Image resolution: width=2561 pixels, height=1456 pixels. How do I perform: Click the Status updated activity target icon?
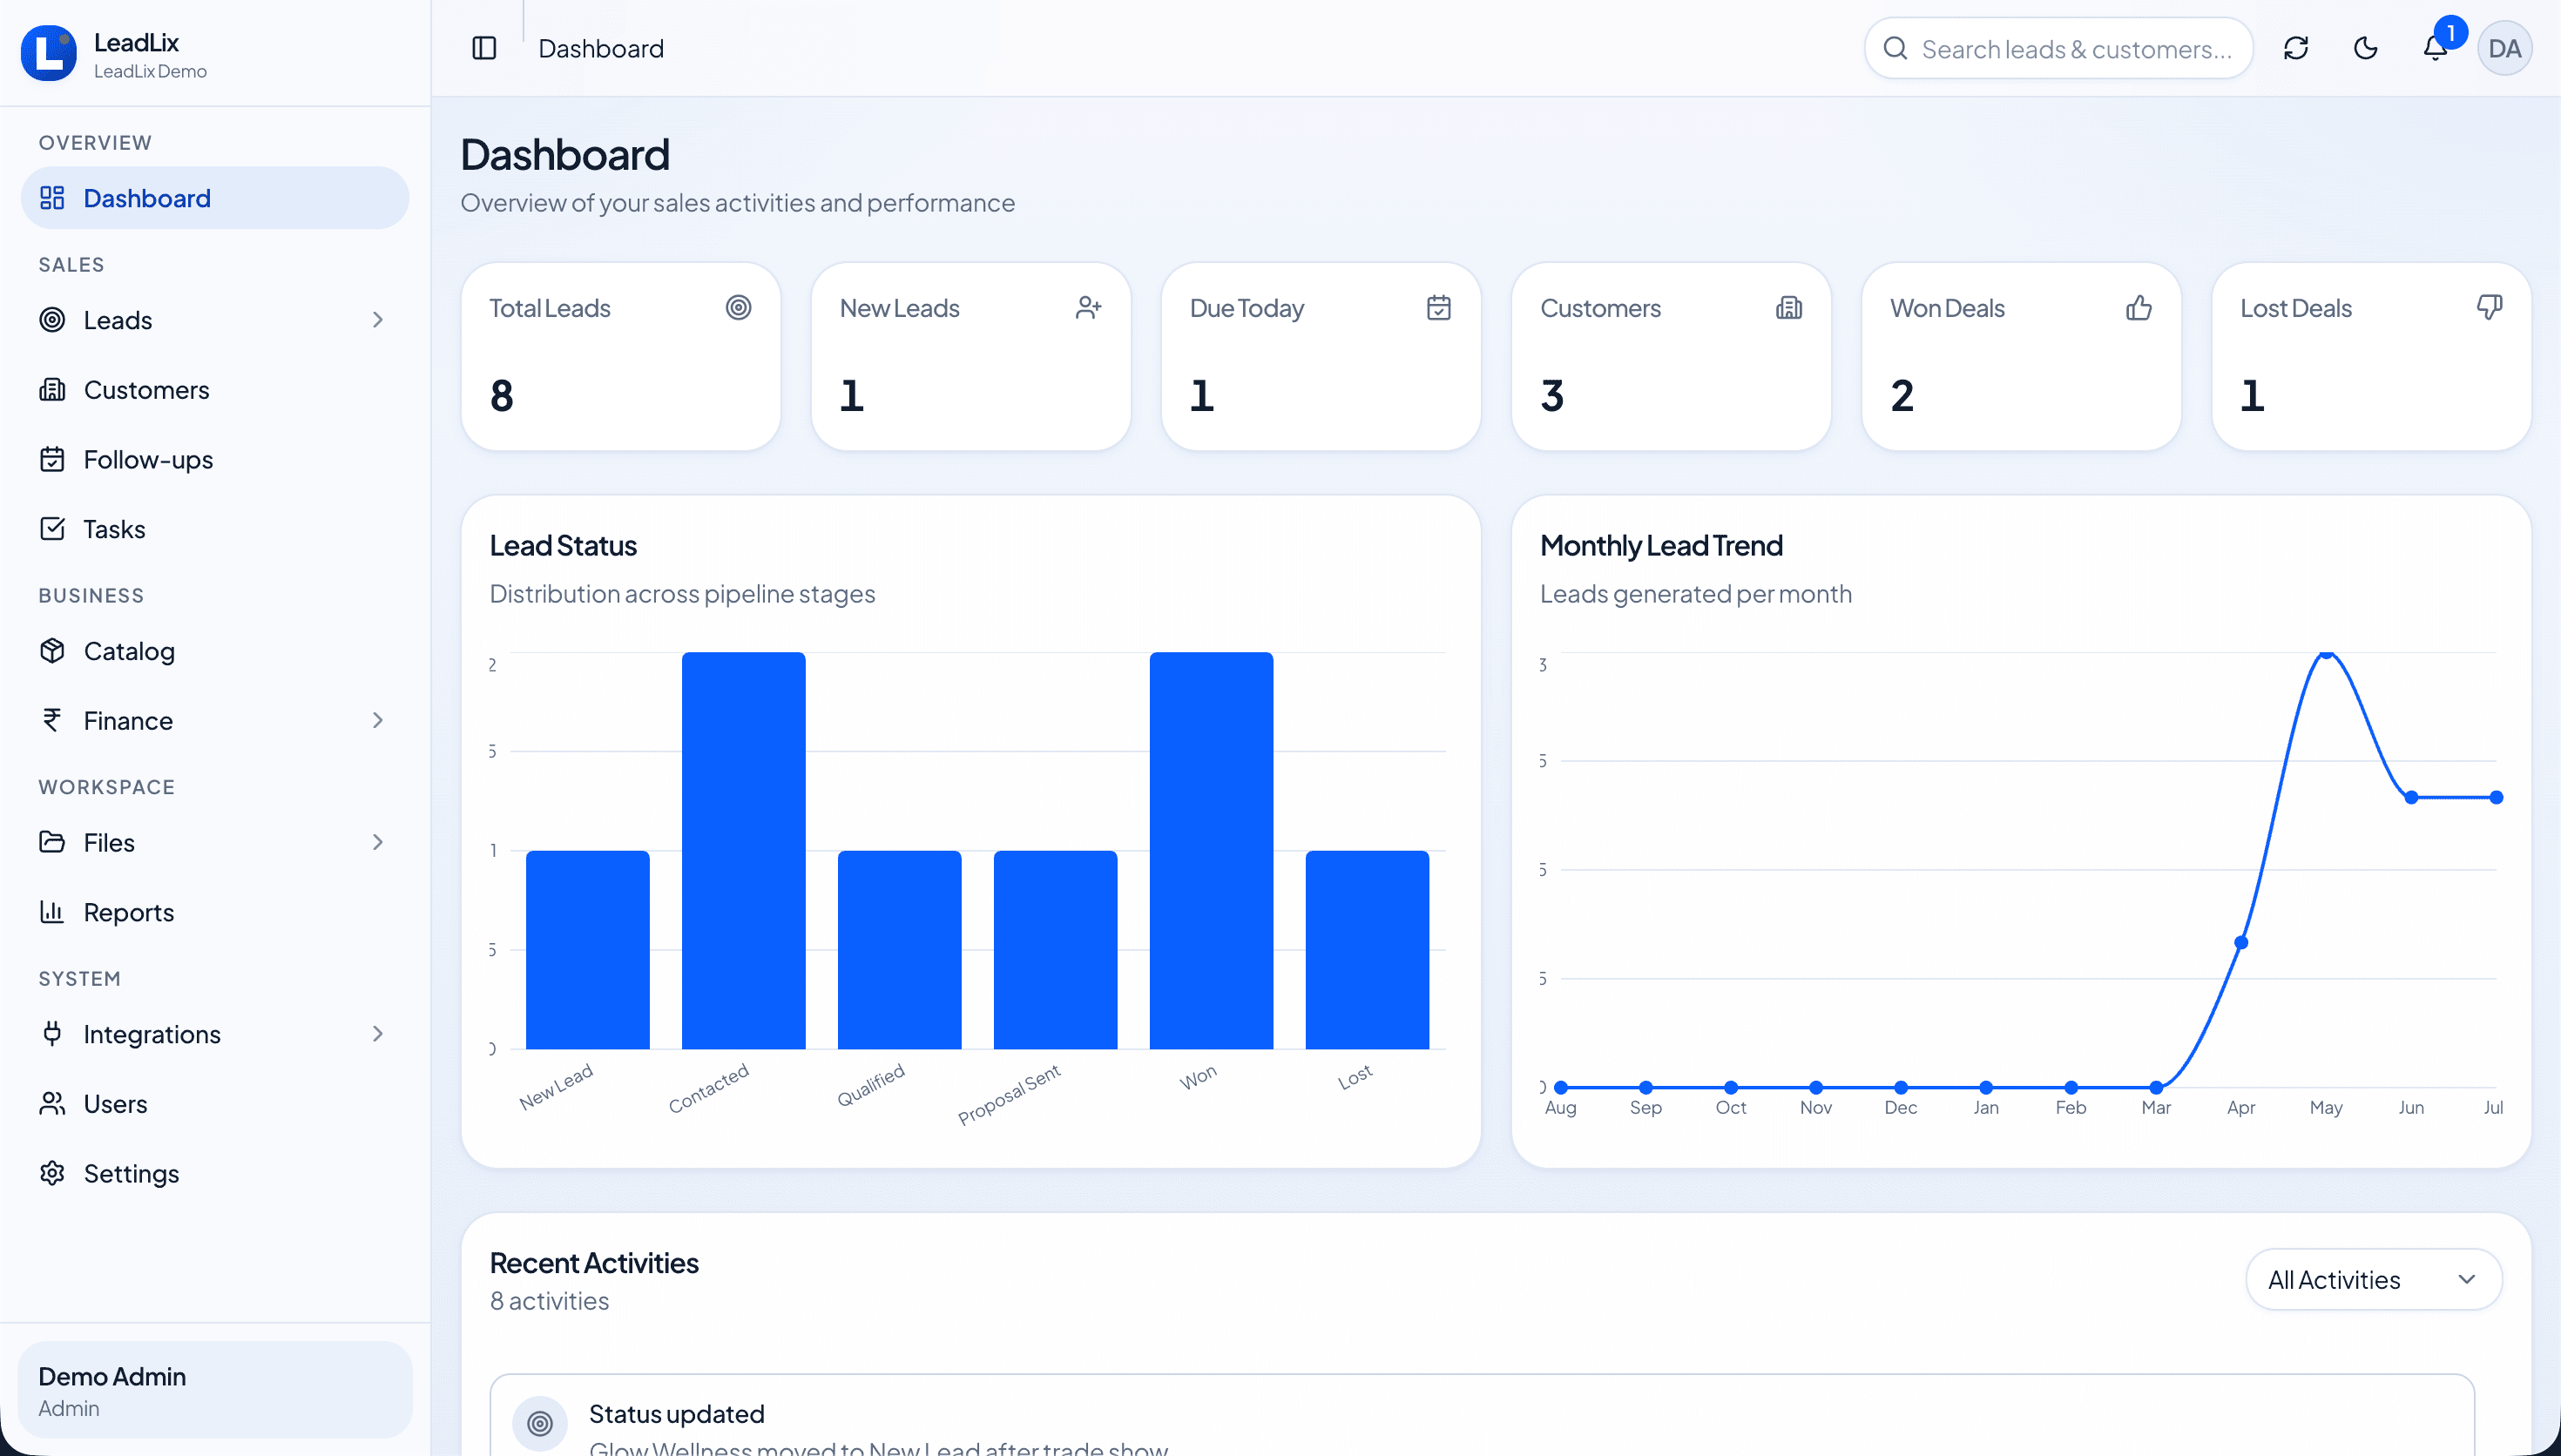point(540,1423)
